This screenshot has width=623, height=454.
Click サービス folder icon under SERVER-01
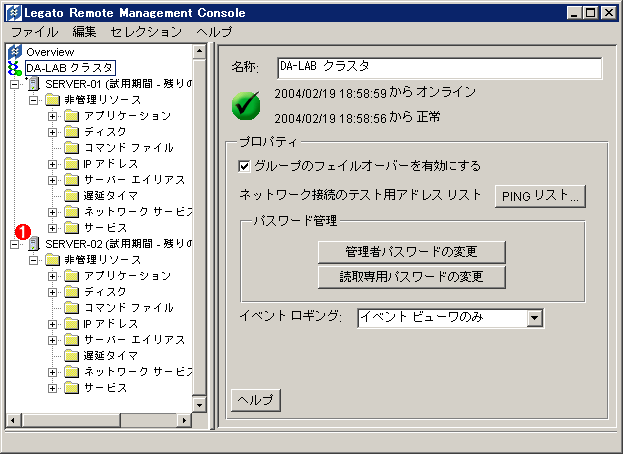click(x=72, y=228)
